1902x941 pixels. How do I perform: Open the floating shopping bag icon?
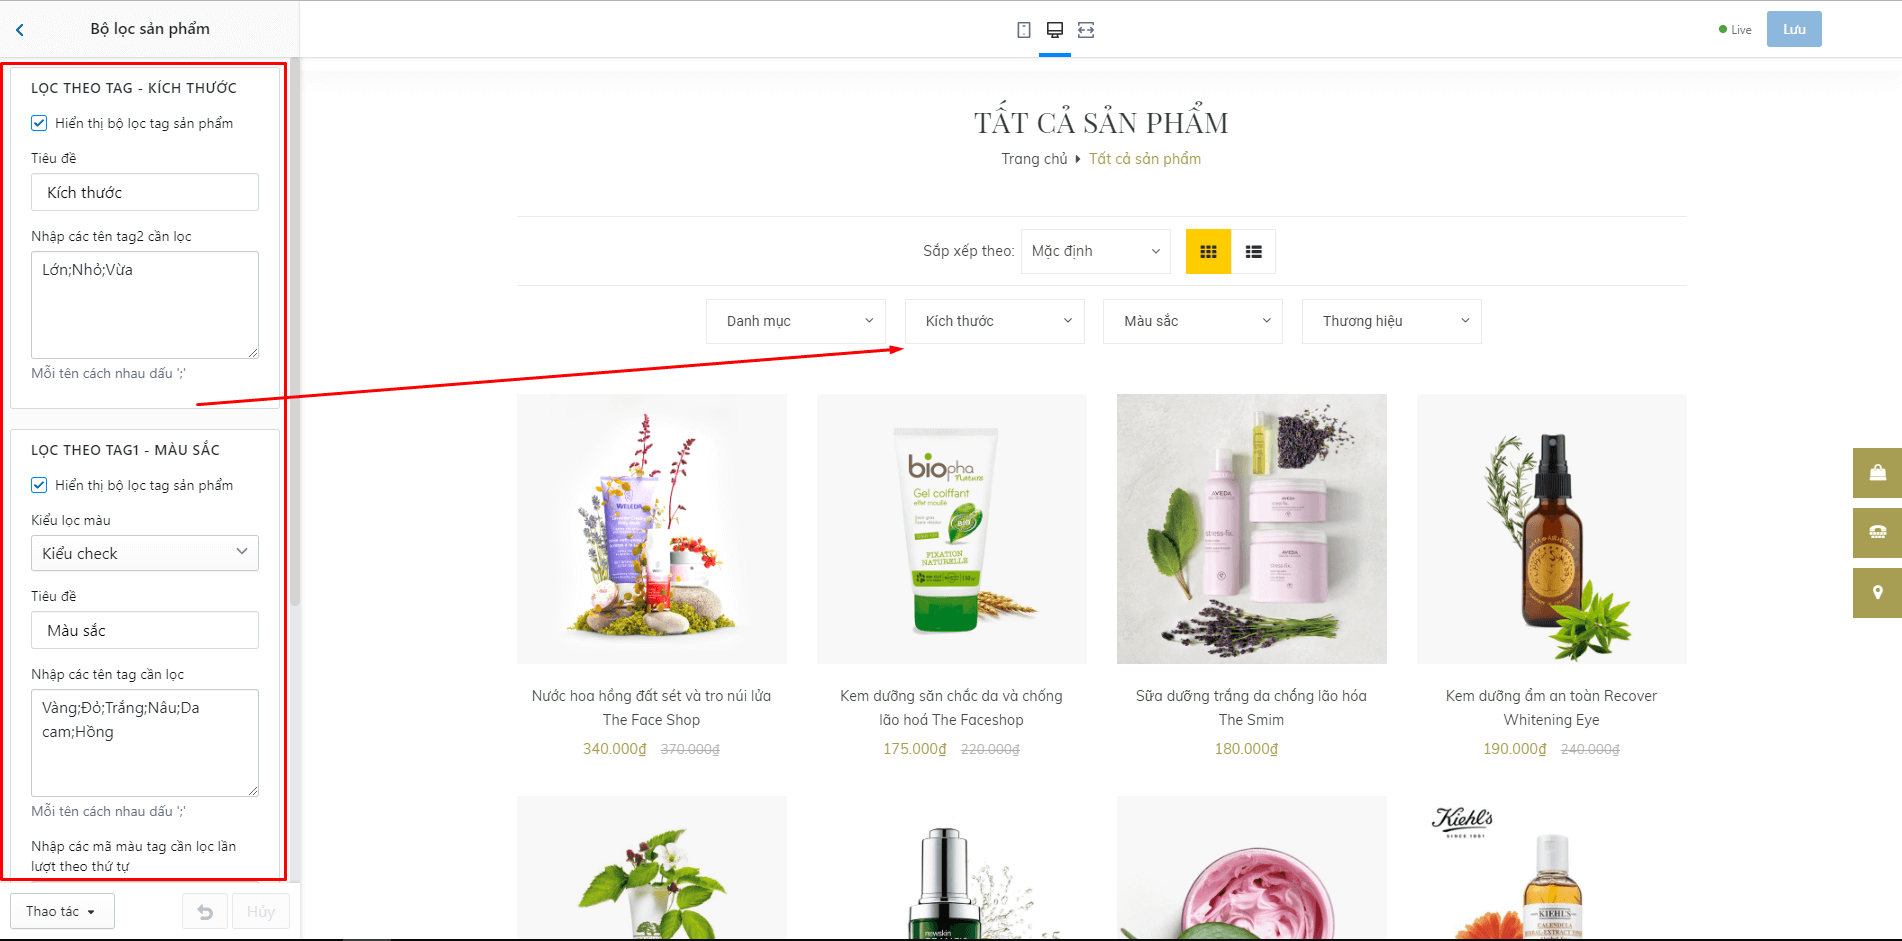tap(1877, 473)
